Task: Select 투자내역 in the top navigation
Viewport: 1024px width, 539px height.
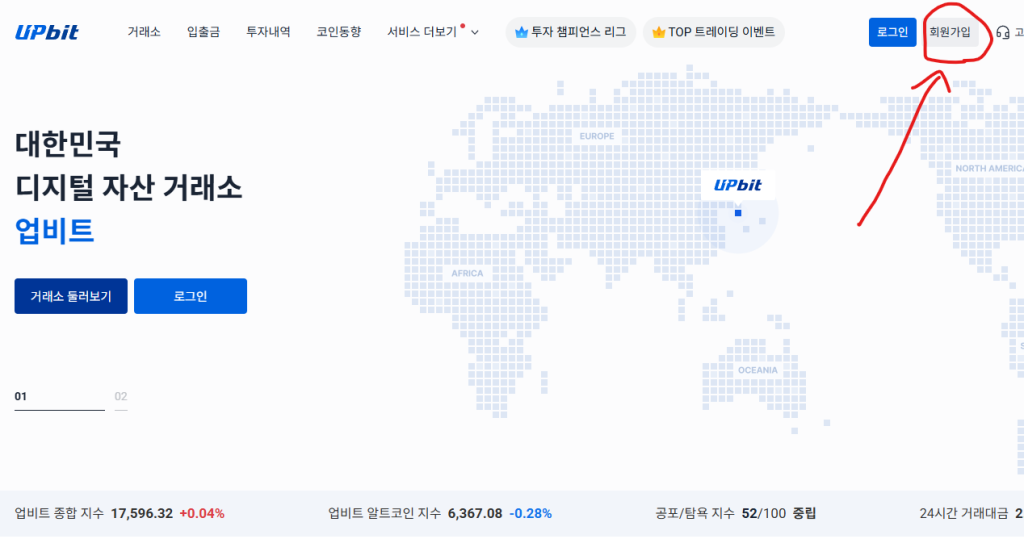Action: tap(268, 32)
